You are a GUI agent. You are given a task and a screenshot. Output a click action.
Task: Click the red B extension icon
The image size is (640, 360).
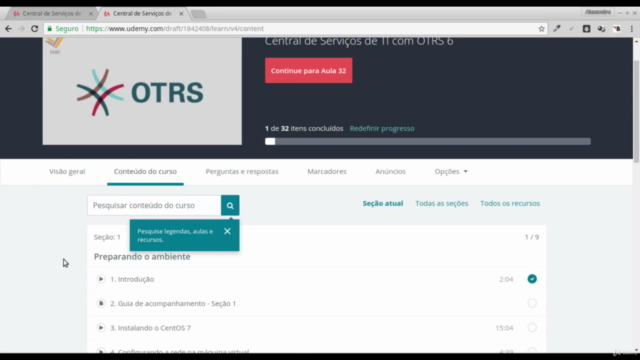[x=617, y=29]
